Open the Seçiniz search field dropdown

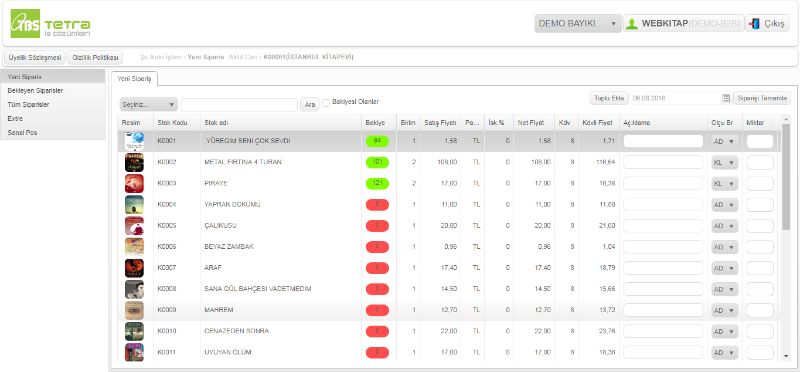tap(148, 105)
